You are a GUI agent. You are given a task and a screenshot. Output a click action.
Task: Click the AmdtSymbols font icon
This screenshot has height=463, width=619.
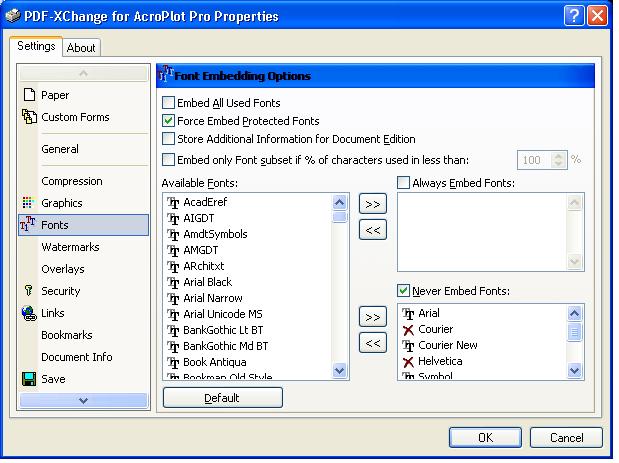(173, 234)
